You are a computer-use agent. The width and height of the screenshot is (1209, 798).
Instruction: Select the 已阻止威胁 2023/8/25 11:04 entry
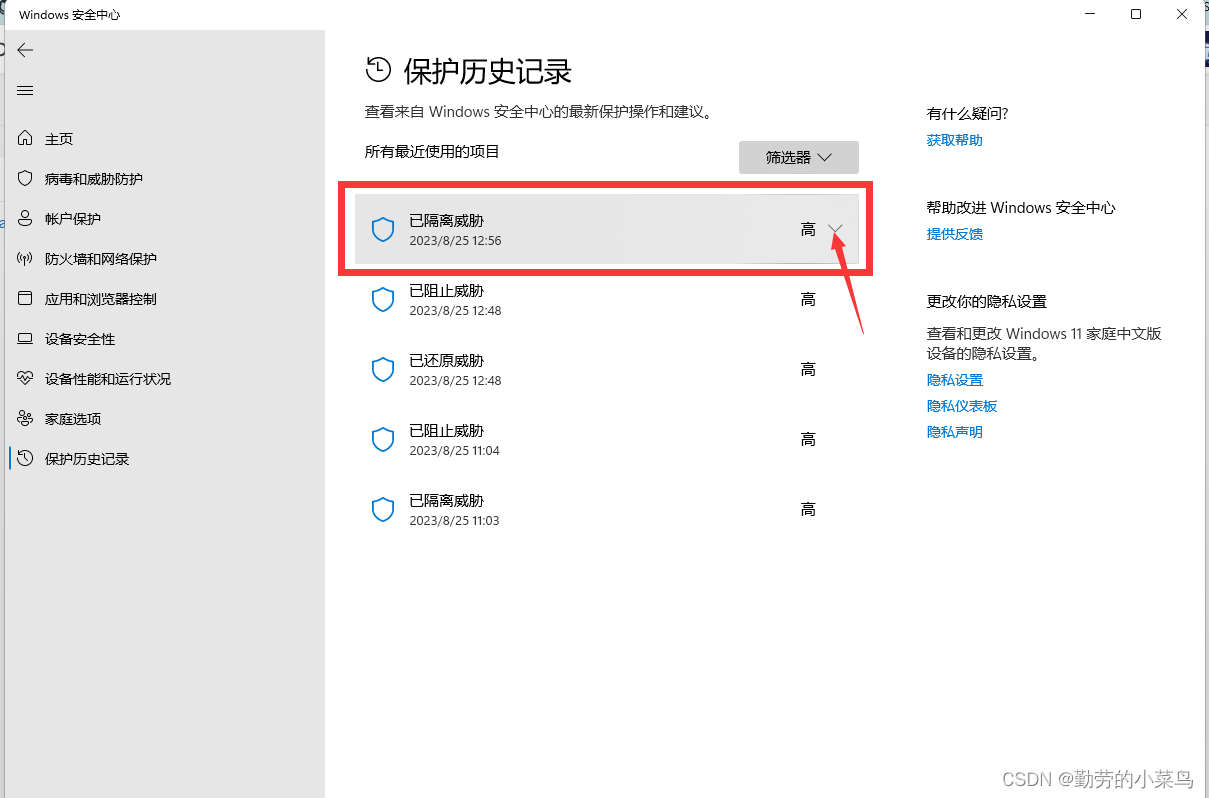[x=607, y=440]
